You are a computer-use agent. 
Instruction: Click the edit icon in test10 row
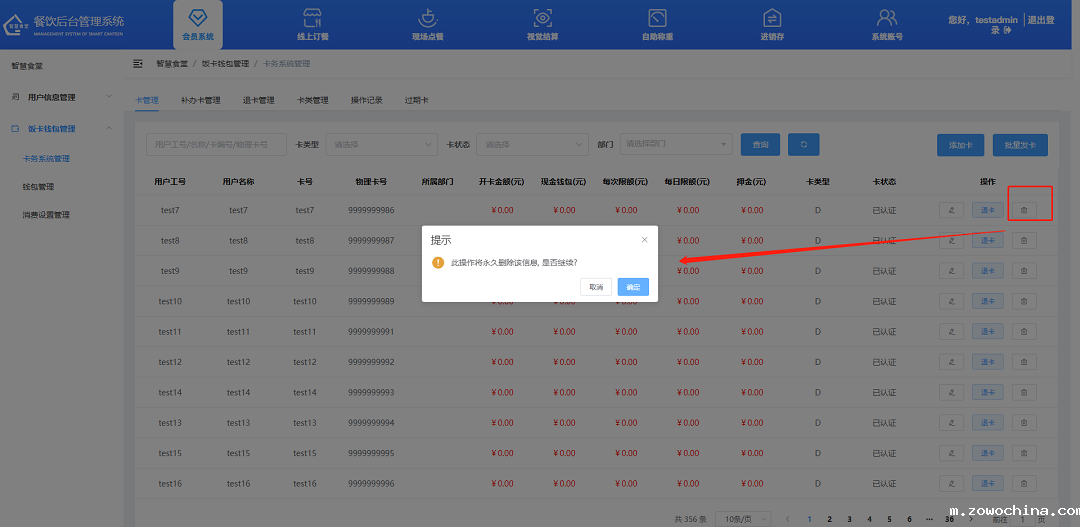click(x=951, y=301)
